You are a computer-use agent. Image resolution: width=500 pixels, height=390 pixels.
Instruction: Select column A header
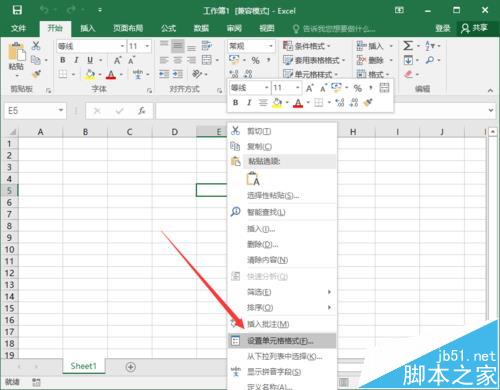pos(40,132)
